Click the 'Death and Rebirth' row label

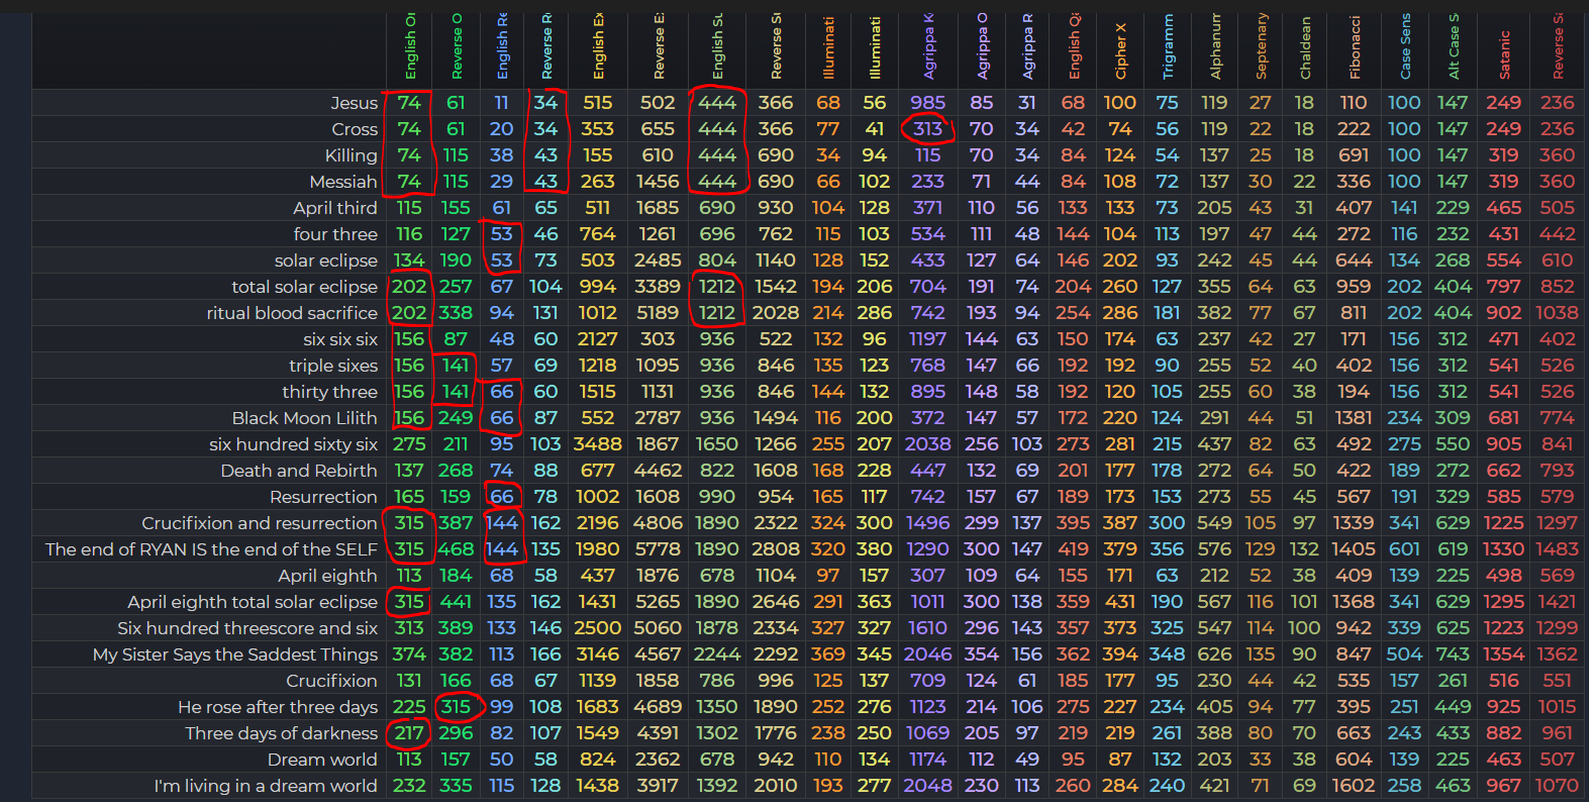click(x=299, y=471)
